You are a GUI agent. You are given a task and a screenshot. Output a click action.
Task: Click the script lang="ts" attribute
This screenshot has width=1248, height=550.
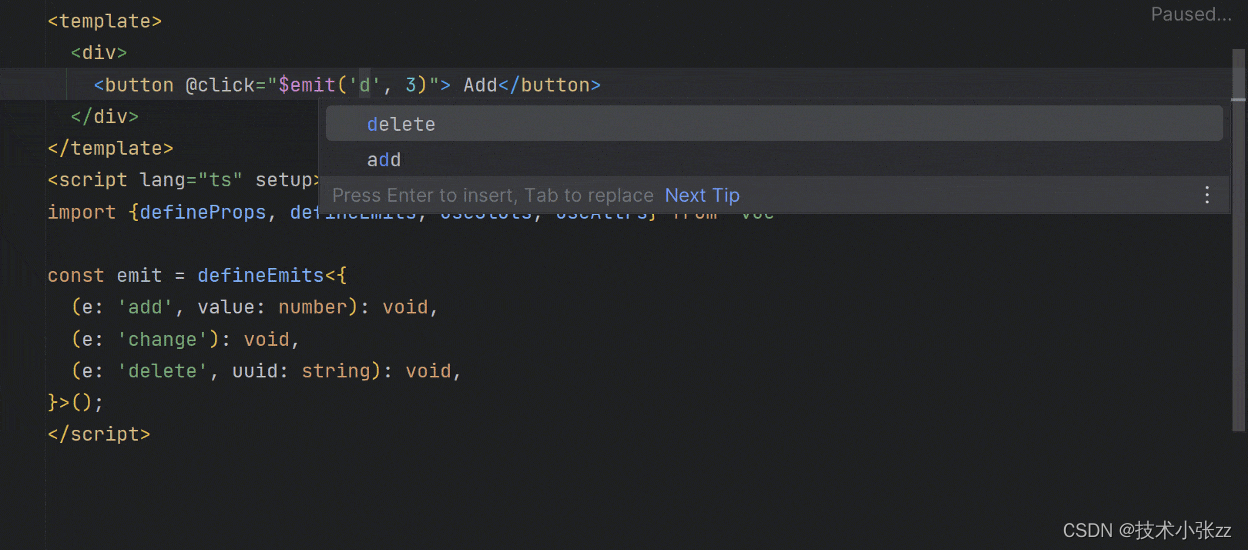(x=191, y=180)
